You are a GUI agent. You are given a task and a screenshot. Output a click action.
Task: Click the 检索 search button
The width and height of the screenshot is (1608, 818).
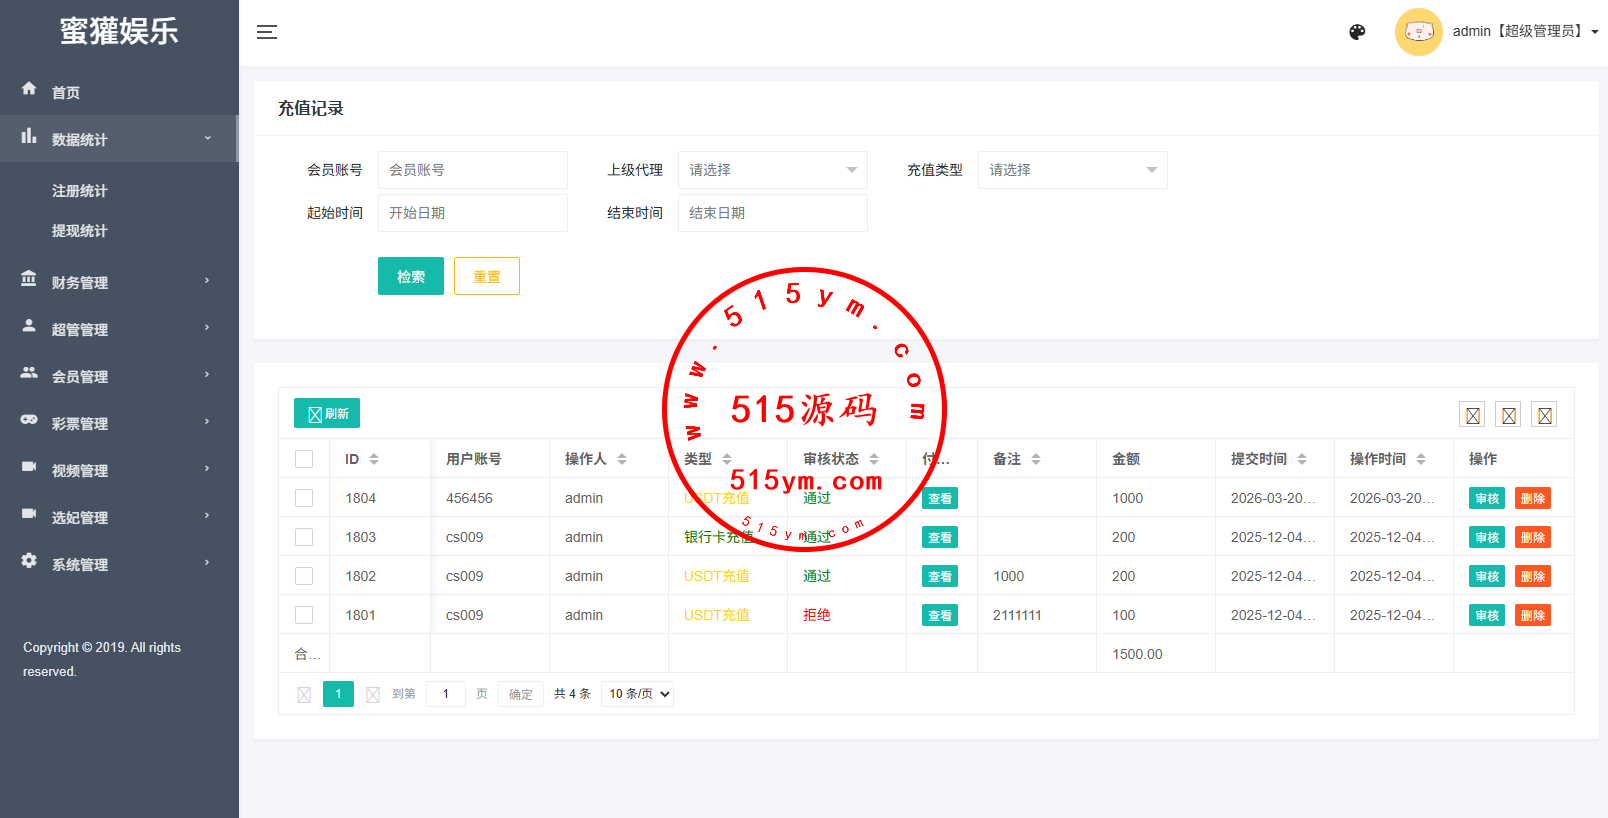click(x=411, y=276)
